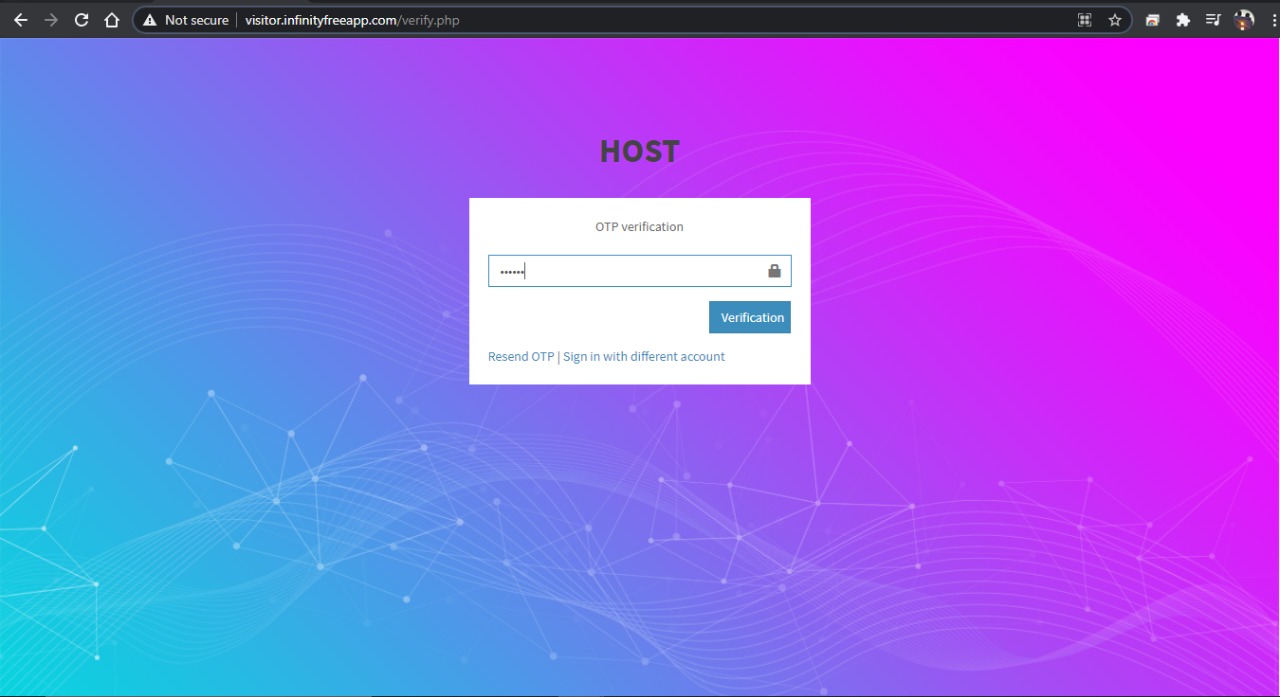
Task: Click the lock icon in OTP field
Action: point(774,271)
